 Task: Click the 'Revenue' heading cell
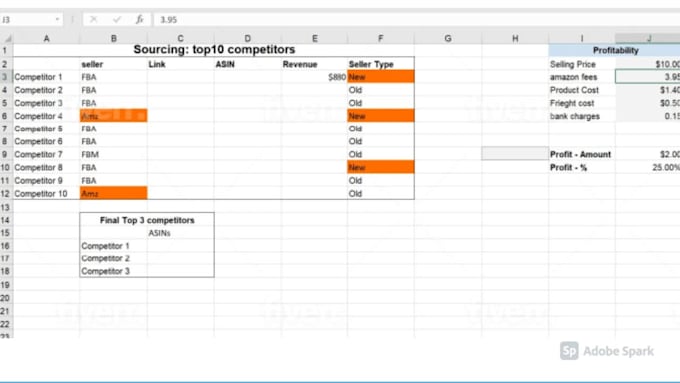point(314,64)
